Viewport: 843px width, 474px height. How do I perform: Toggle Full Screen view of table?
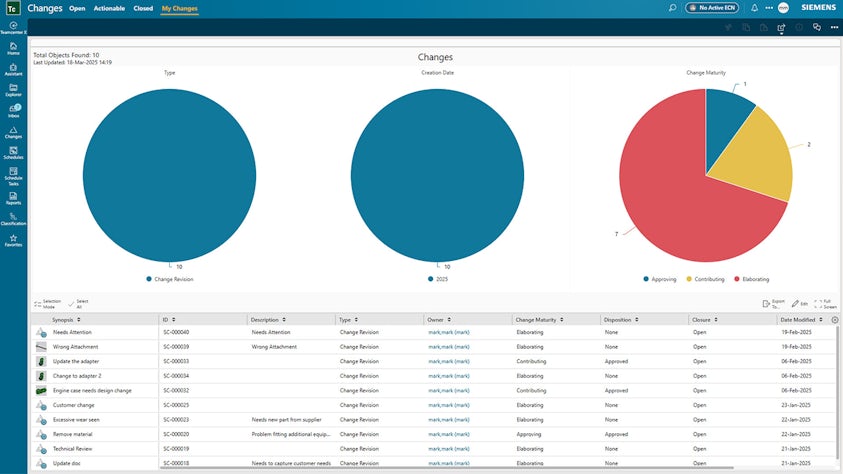click(822, 302)
